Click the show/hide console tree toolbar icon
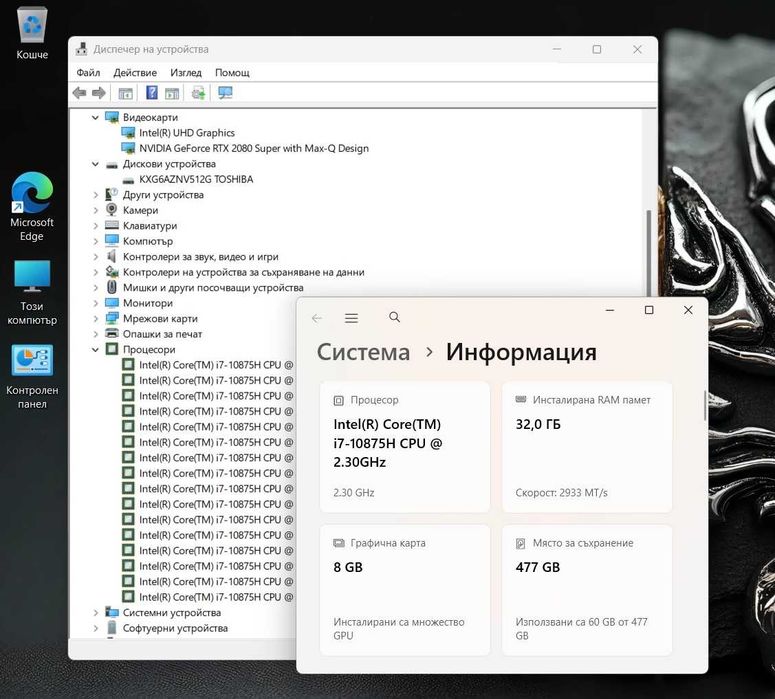 126,92
